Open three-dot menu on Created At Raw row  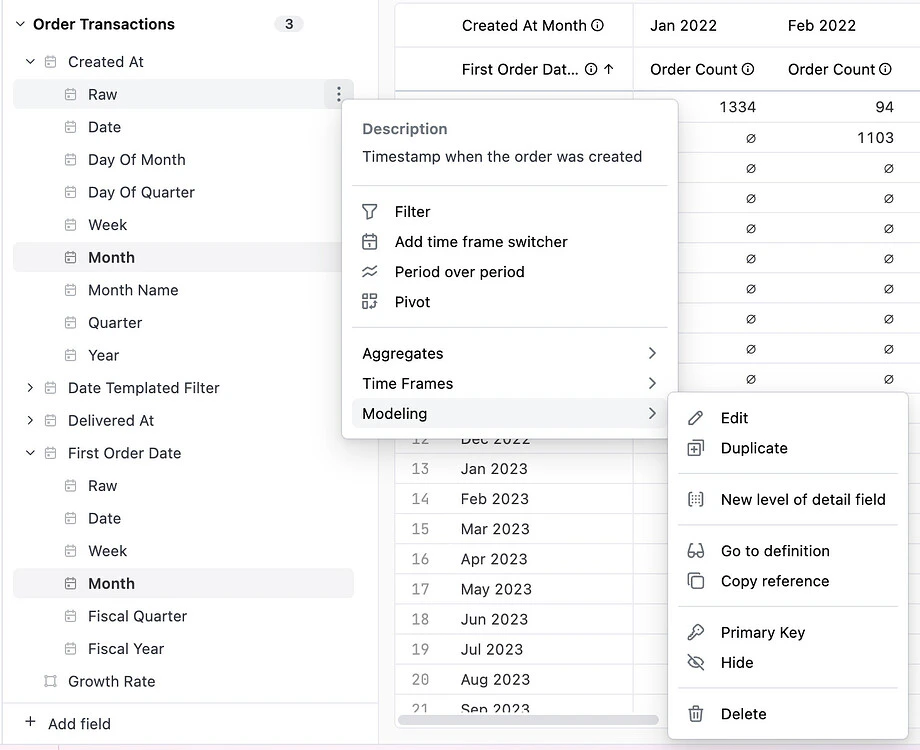(x=339, y=94)
